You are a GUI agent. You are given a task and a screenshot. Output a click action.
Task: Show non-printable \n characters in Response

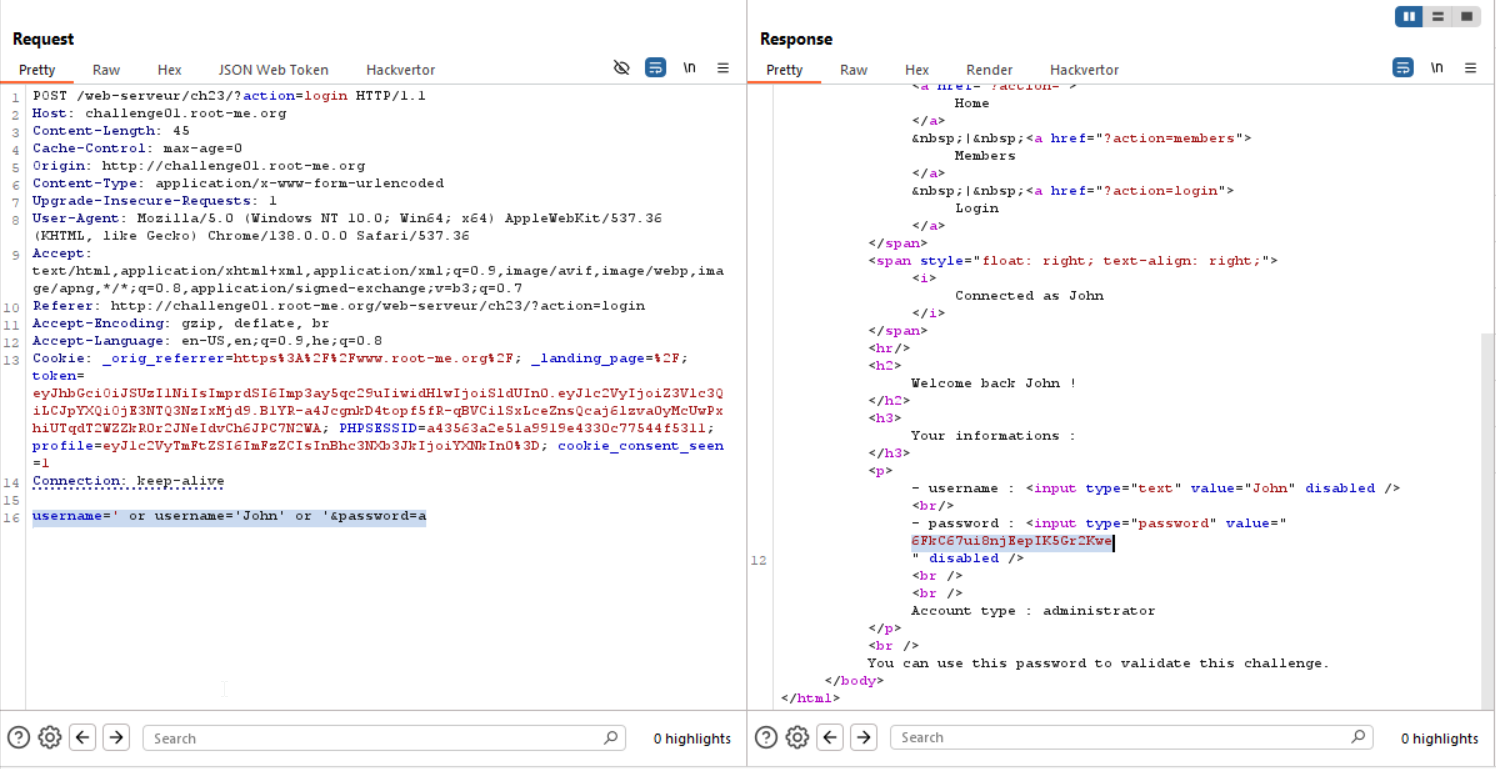click(1437, 68)
